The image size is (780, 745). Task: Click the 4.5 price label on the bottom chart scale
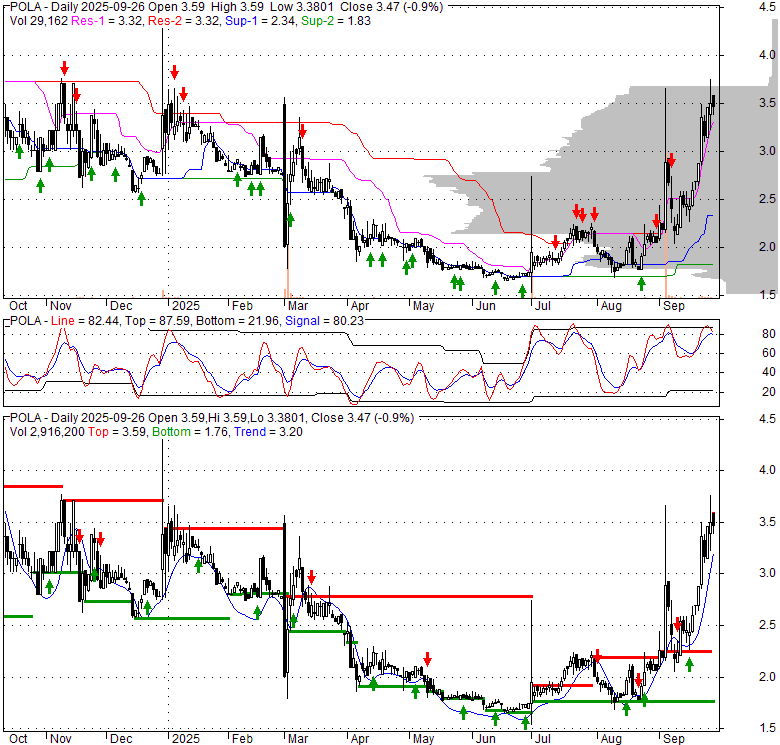click(x=767, y=419)
